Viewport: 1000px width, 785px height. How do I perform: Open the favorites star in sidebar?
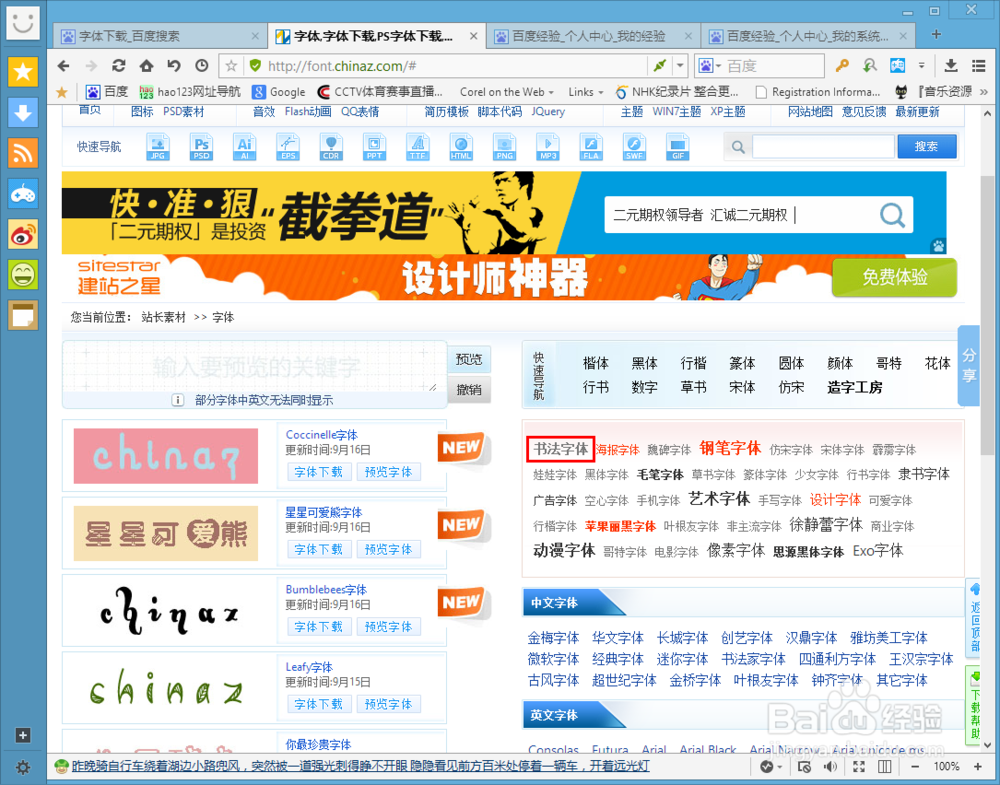[23, 71]
